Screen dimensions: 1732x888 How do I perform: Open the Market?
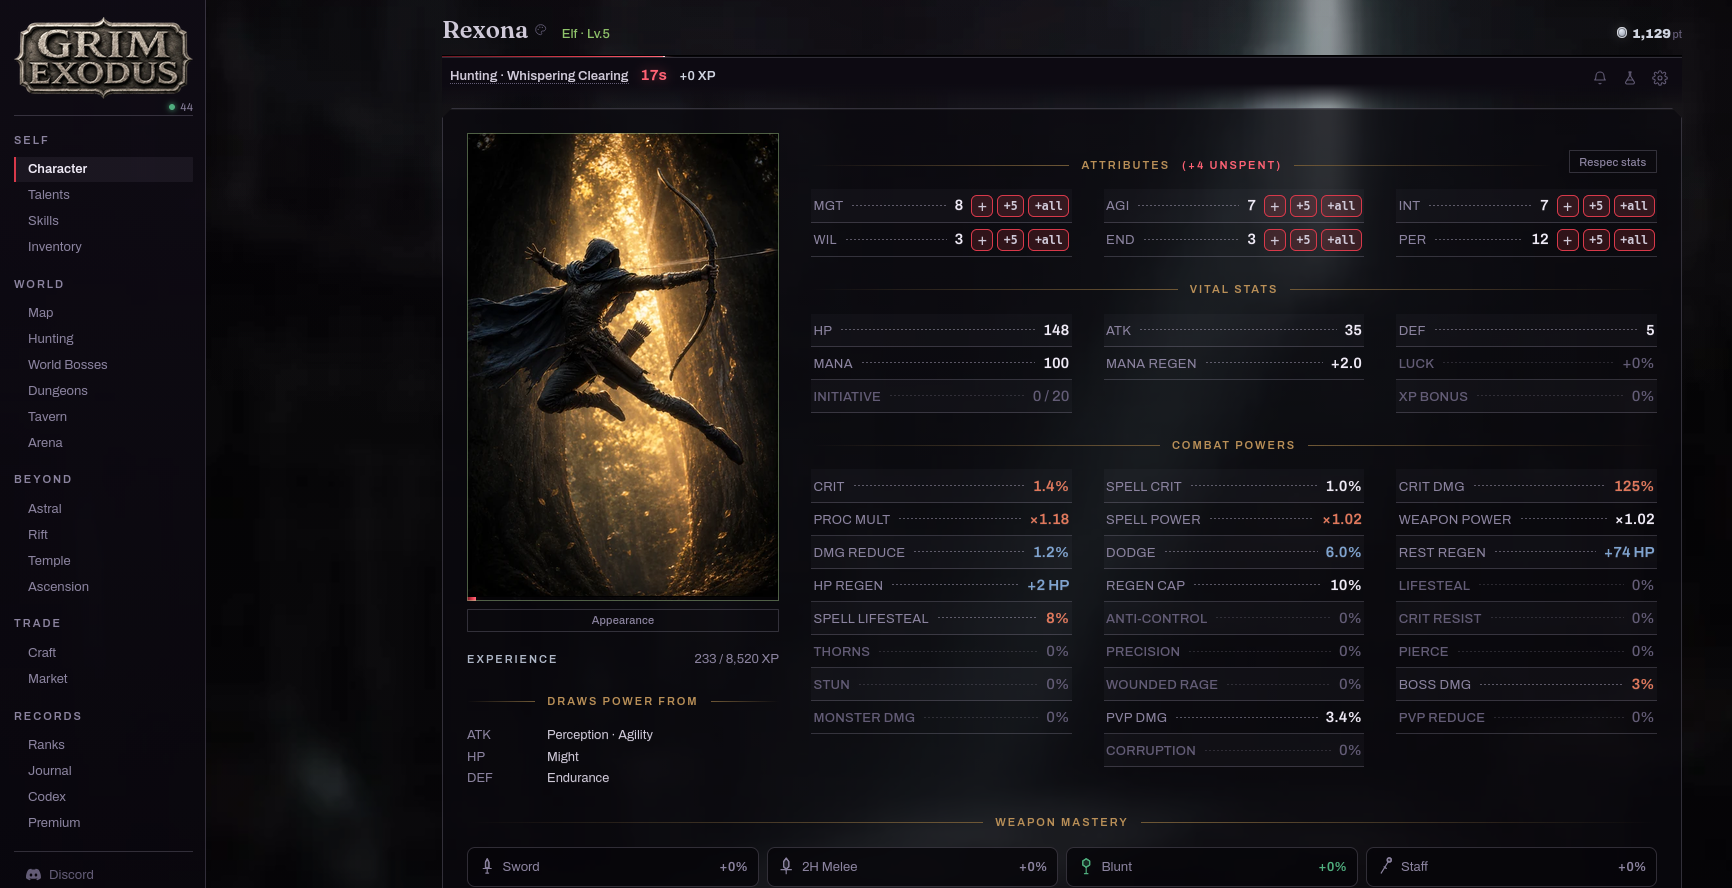tap(104, 679)
